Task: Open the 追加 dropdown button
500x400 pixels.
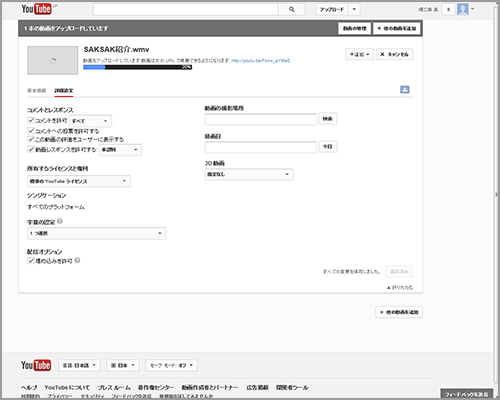Action: tap(360, 54)
